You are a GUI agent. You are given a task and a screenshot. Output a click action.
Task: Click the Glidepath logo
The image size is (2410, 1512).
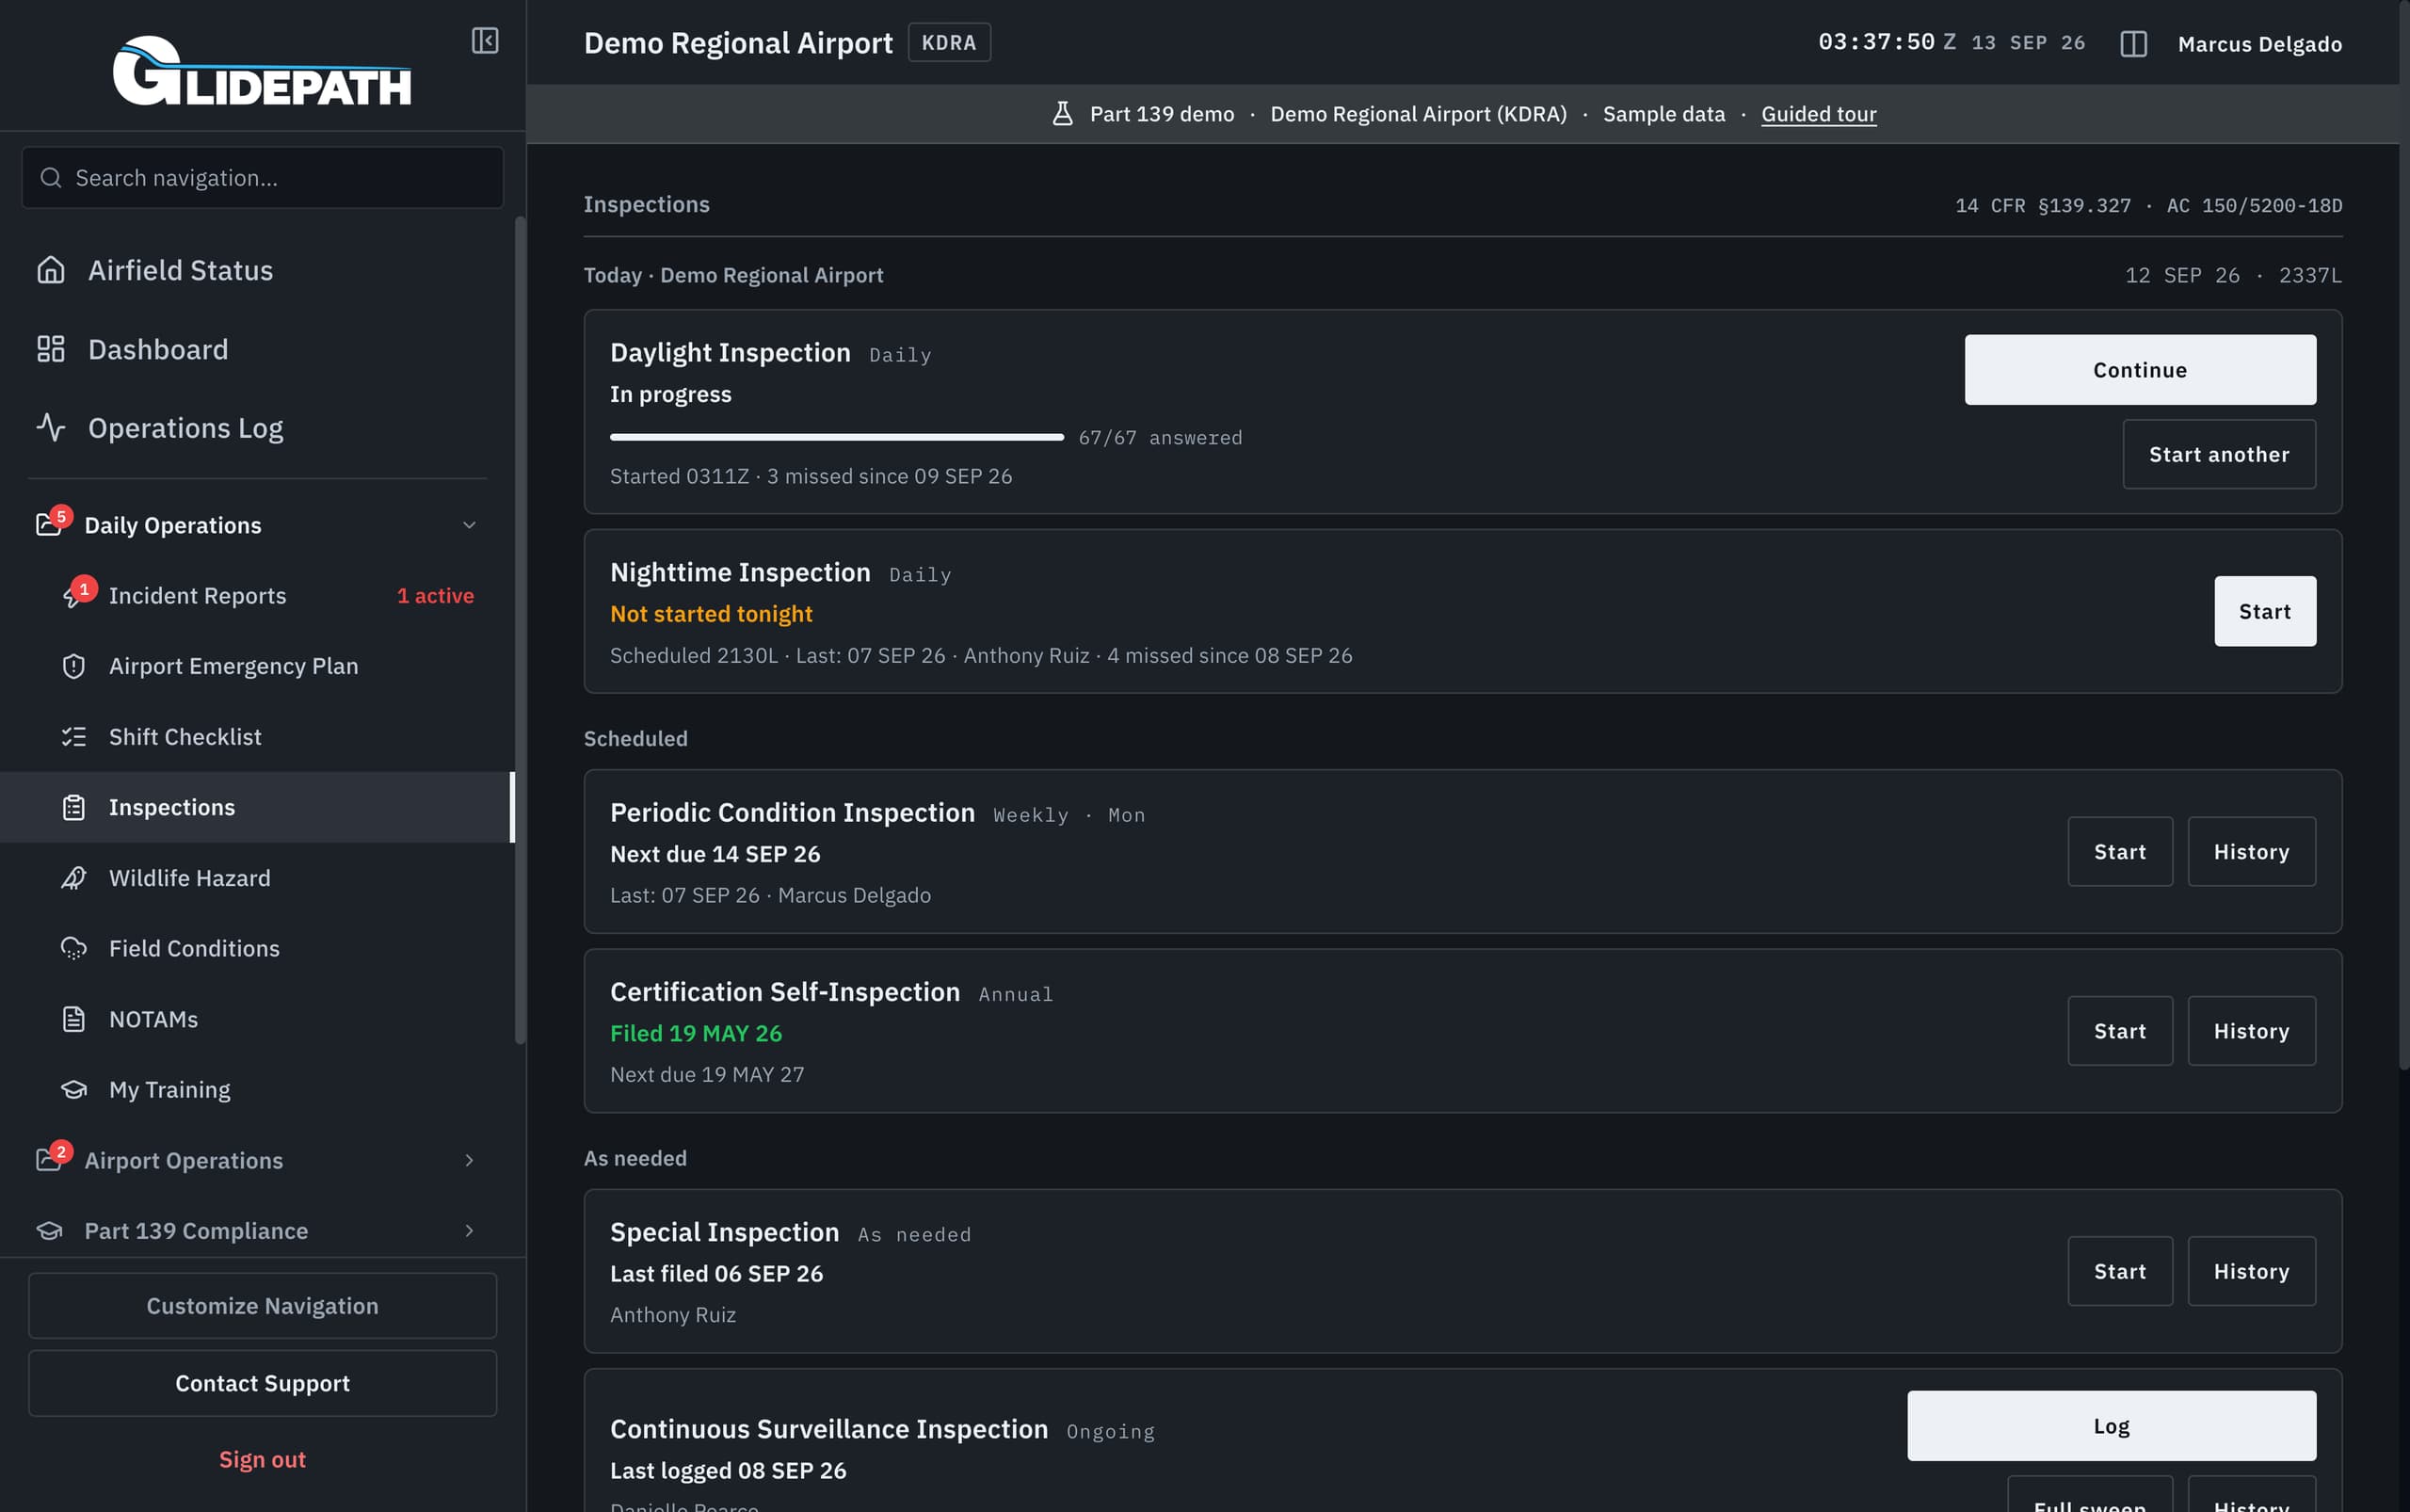pyautogui.click(x=262, y=71)
